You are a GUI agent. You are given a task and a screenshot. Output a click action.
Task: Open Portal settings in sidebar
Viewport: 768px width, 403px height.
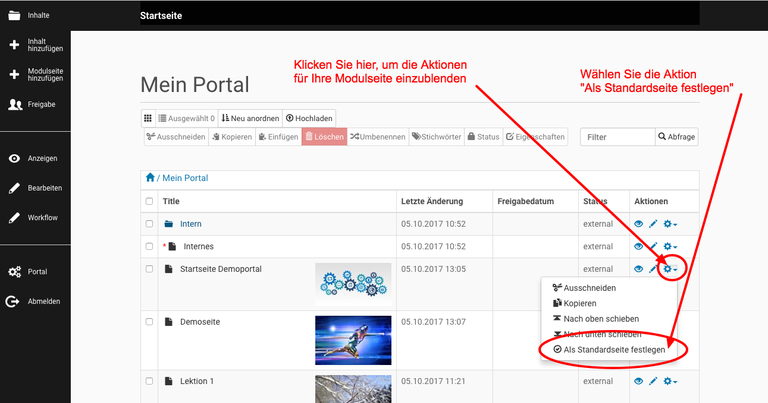28,271
